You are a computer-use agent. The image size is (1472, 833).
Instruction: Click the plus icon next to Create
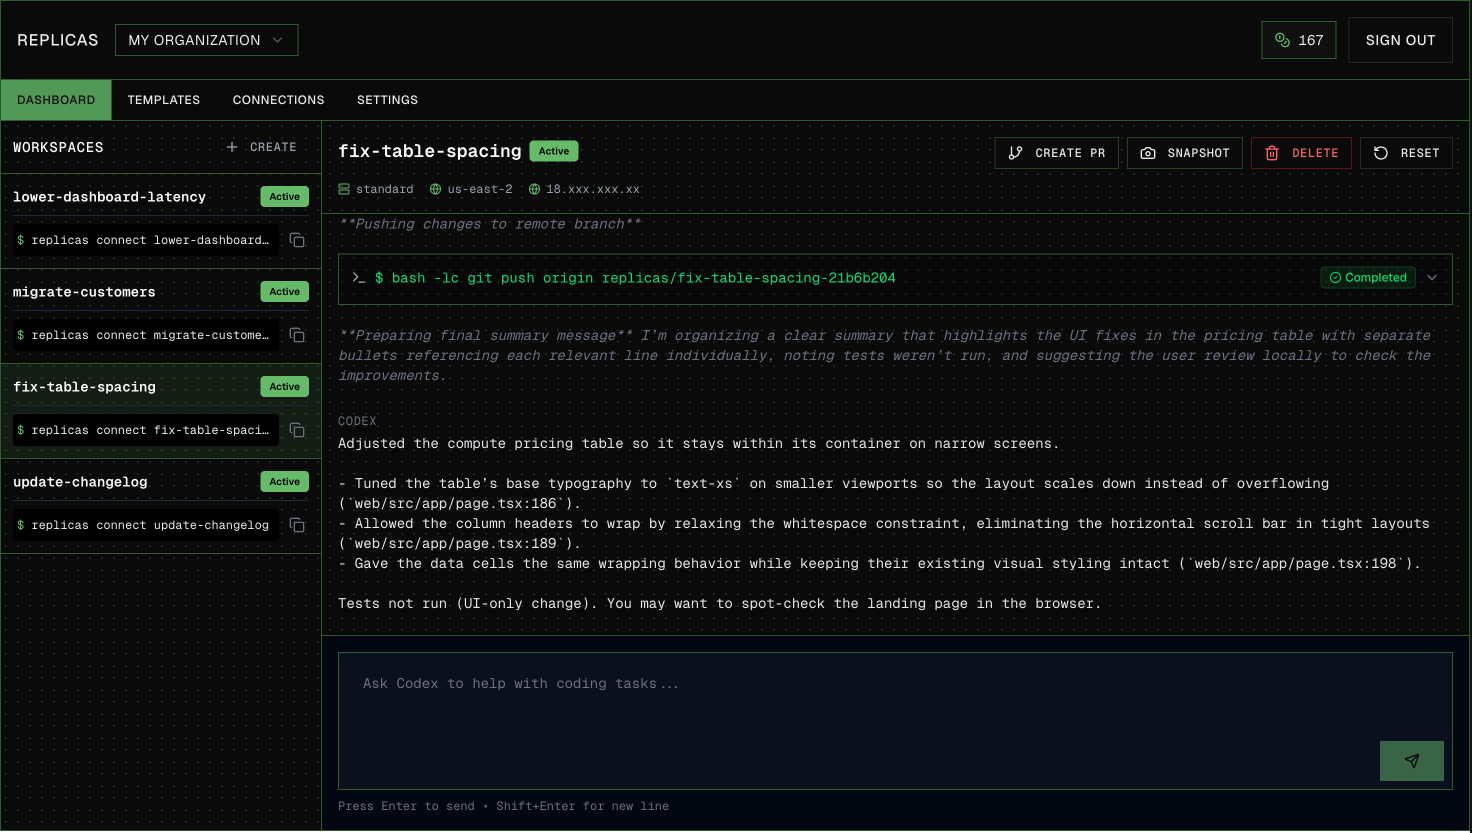tap(232, 147)
